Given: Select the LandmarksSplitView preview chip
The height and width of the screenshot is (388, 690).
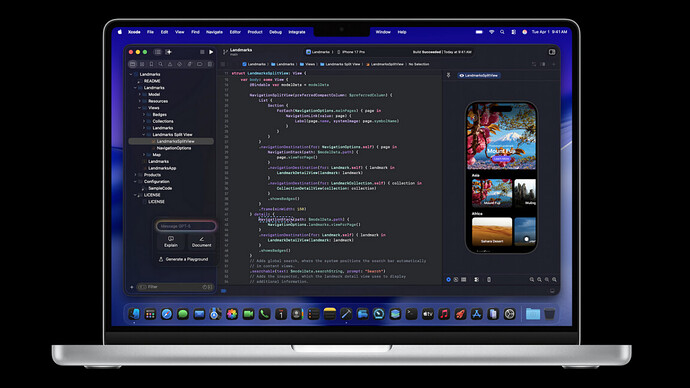Looking at the screenshot, I should (x=479, y=76).
